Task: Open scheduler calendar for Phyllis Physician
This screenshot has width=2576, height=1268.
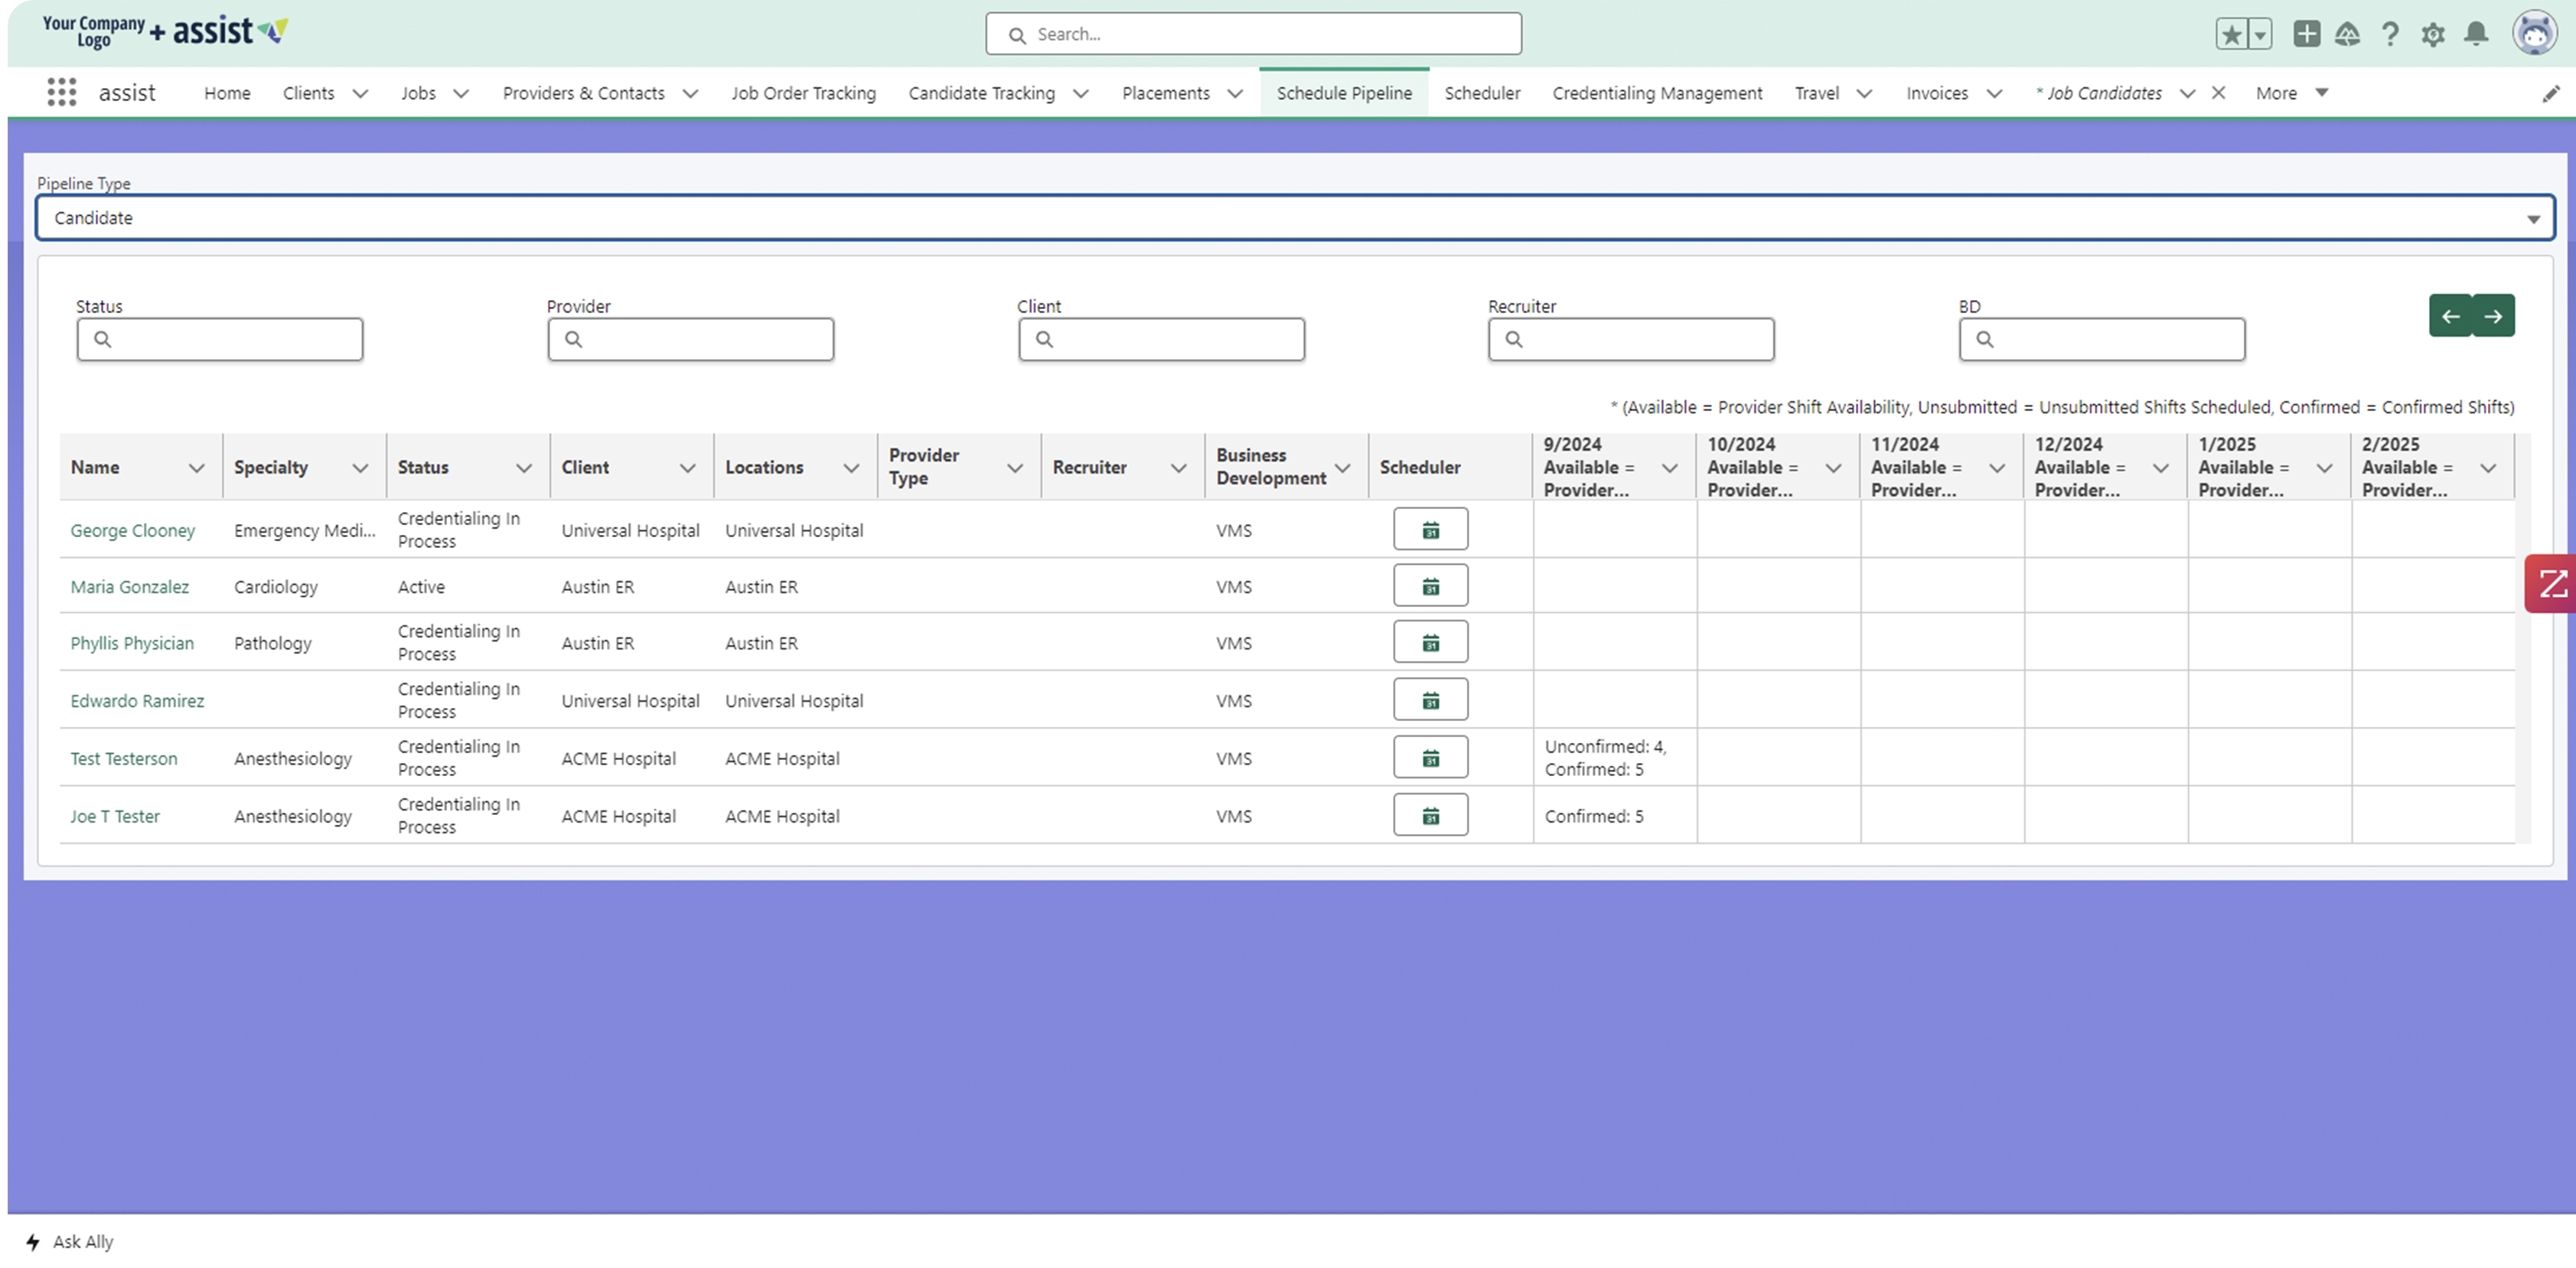Action: (x=1430, y=642)
